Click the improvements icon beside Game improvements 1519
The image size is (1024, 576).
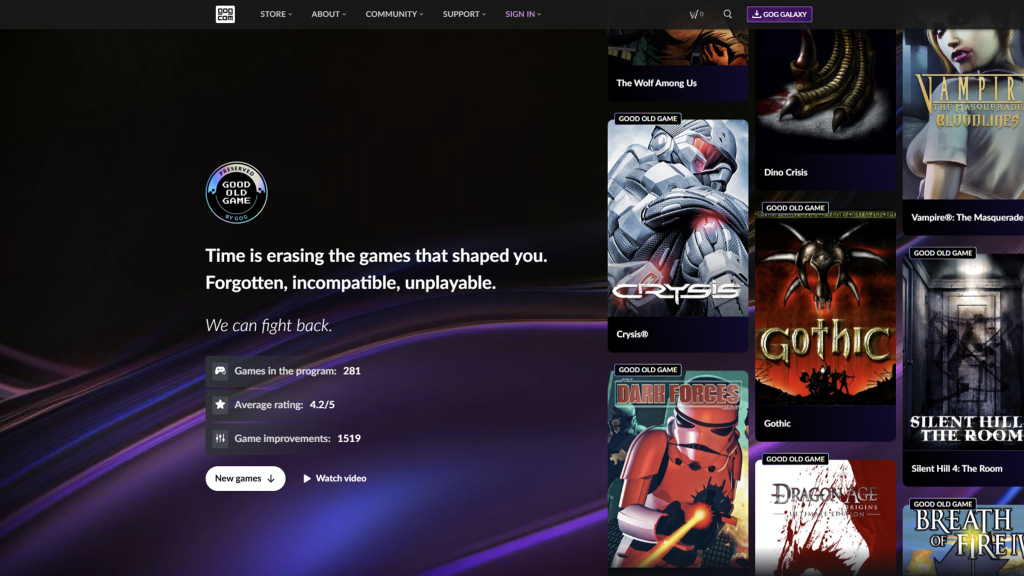pyautogui.click(x=220, y=438)
